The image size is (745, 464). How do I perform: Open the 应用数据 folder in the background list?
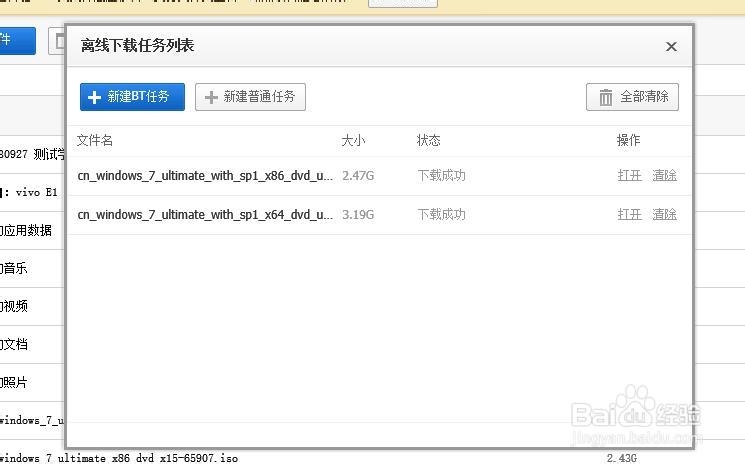pyautogui.click(x=26, y=230)
